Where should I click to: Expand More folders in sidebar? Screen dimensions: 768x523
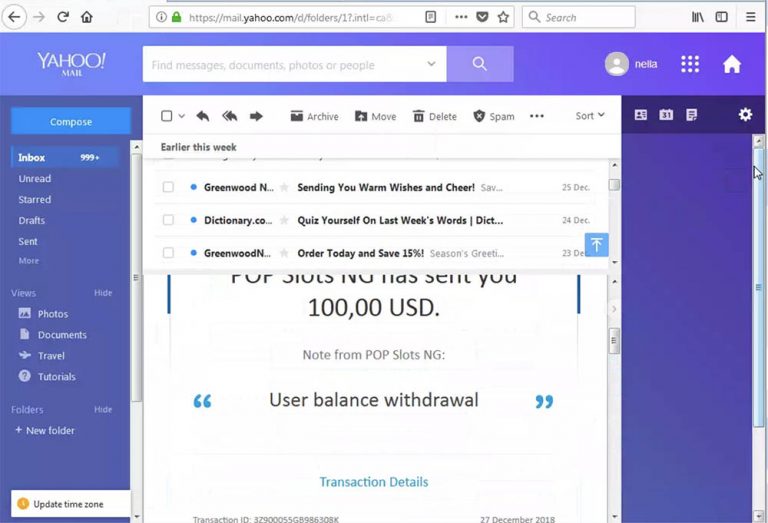point(28,261)
